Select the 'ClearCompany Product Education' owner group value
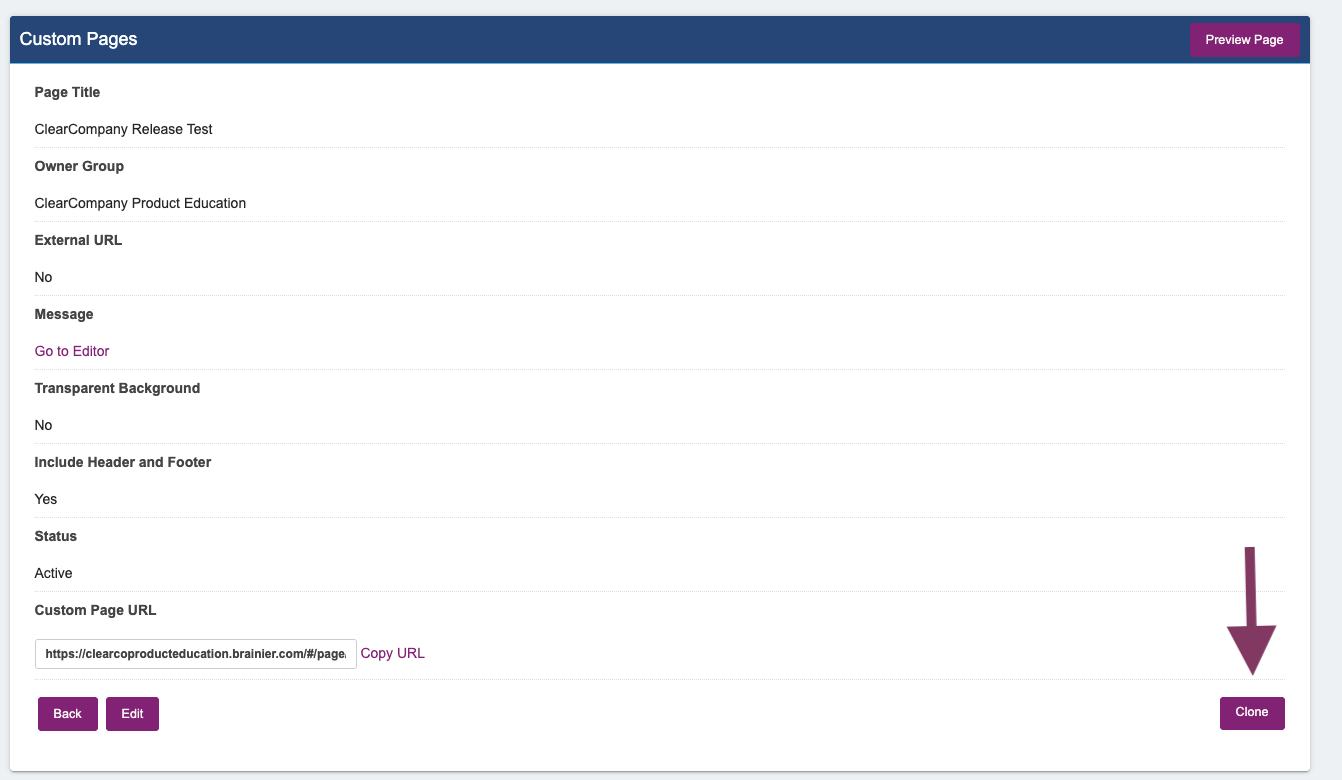The image size is (1342, 780). (x=140, y=203)
